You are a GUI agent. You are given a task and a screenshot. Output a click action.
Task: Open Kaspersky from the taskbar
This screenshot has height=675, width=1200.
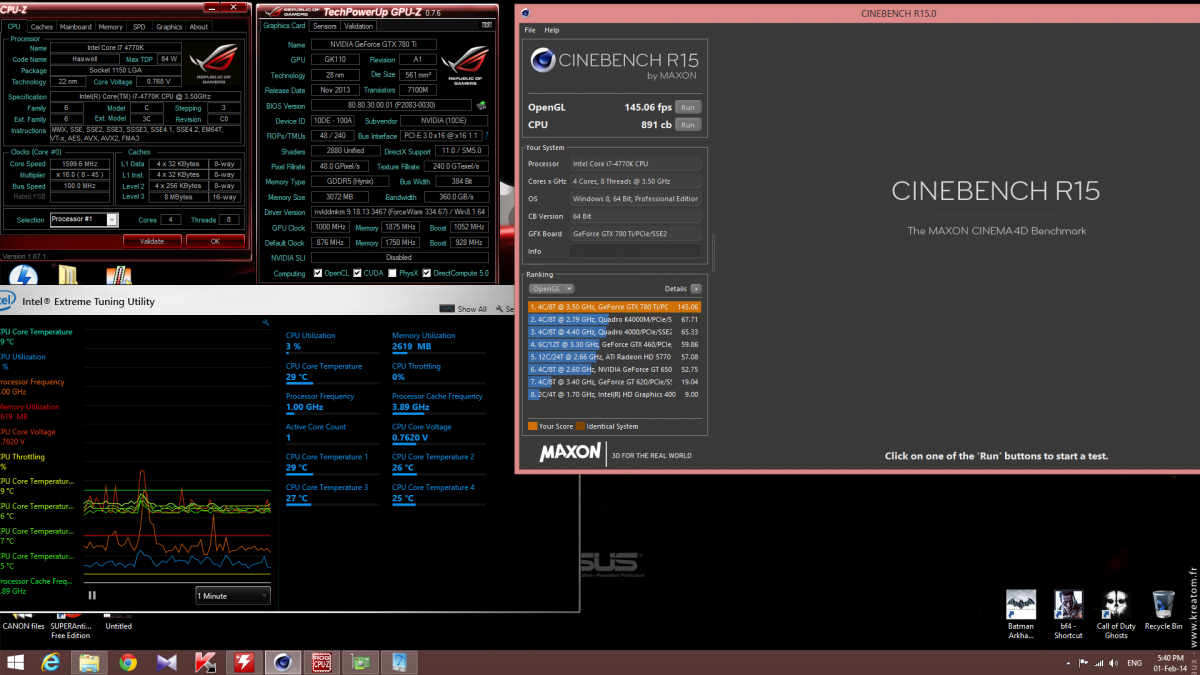coord(206,661)
